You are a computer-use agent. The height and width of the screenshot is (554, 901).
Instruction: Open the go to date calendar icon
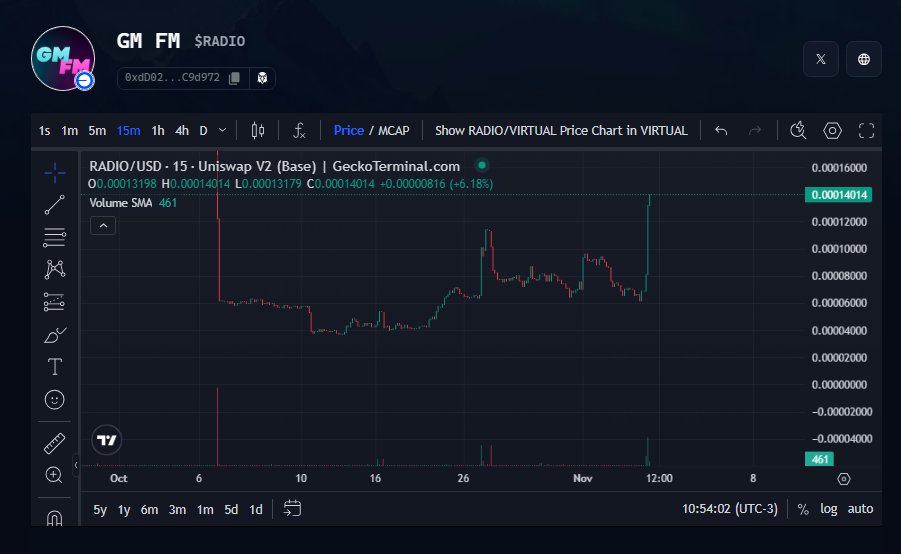click(292, 509)
